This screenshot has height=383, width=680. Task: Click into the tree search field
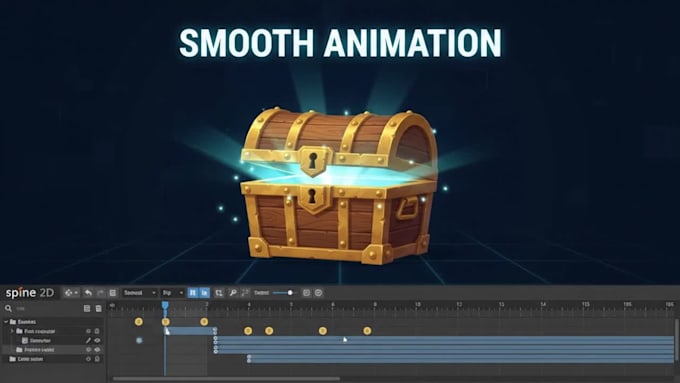point(48,308)
